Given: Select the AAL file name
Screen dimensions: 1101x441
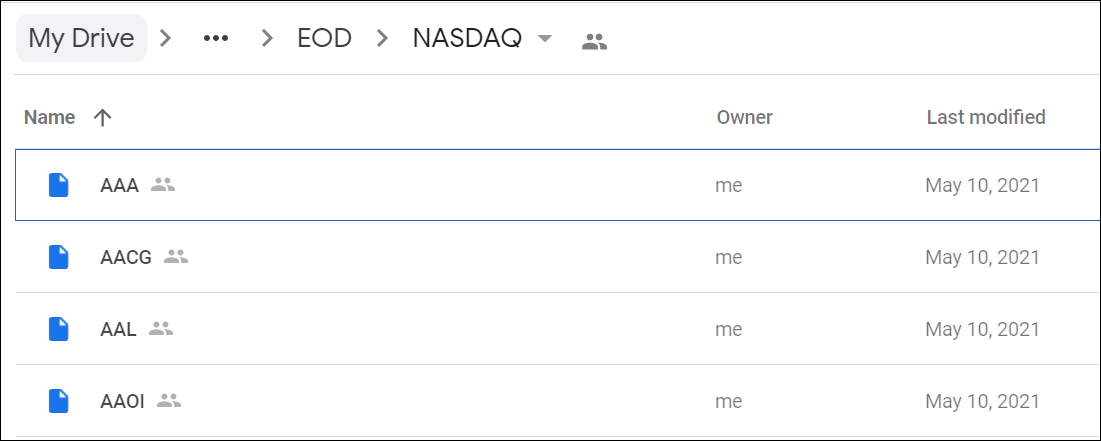Looking at the screenshot, I should [119, 329].
